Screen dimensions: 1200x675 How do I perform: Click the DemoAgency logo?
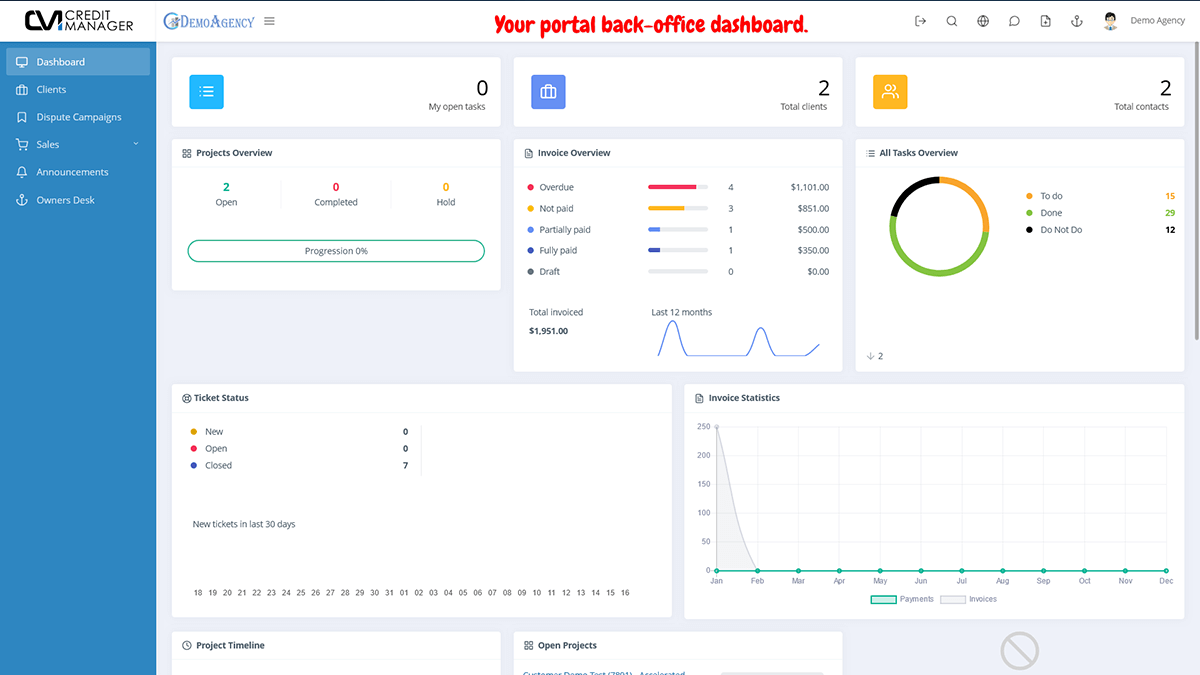click(x=208, y=20)
